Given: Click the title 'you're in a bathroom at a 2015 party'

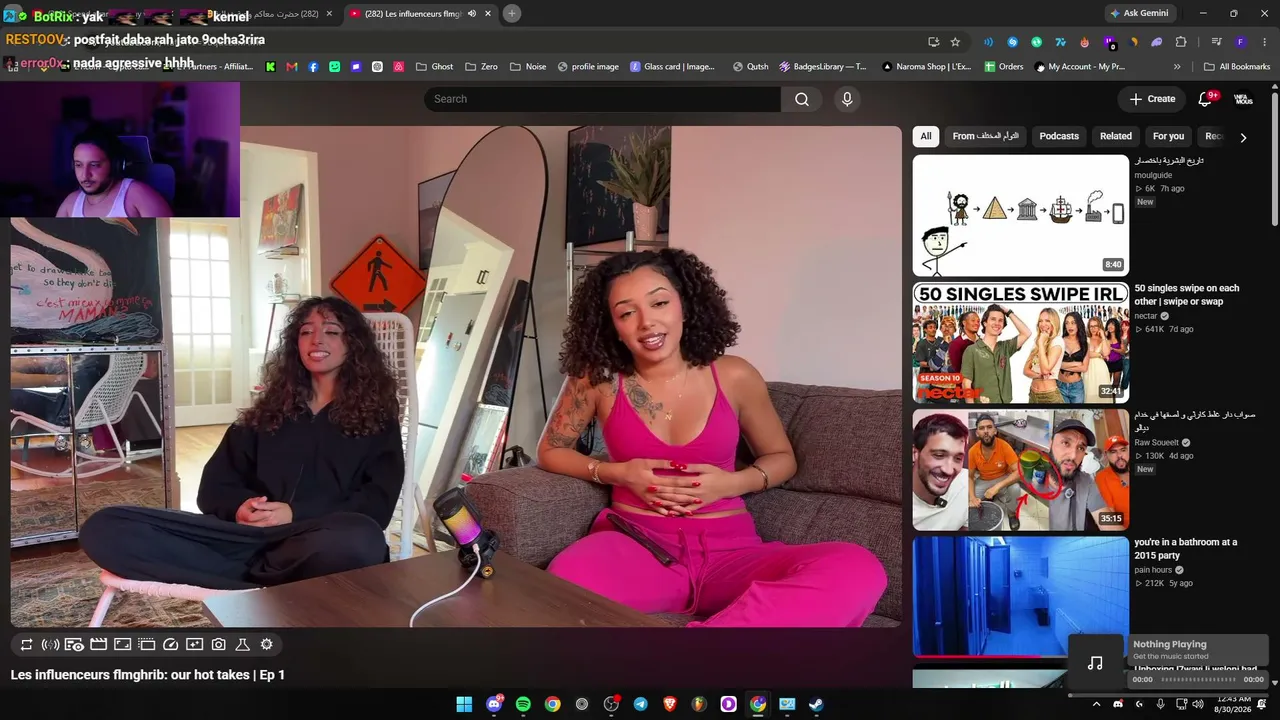Looking at the screenshot, I should [1186, 549].
